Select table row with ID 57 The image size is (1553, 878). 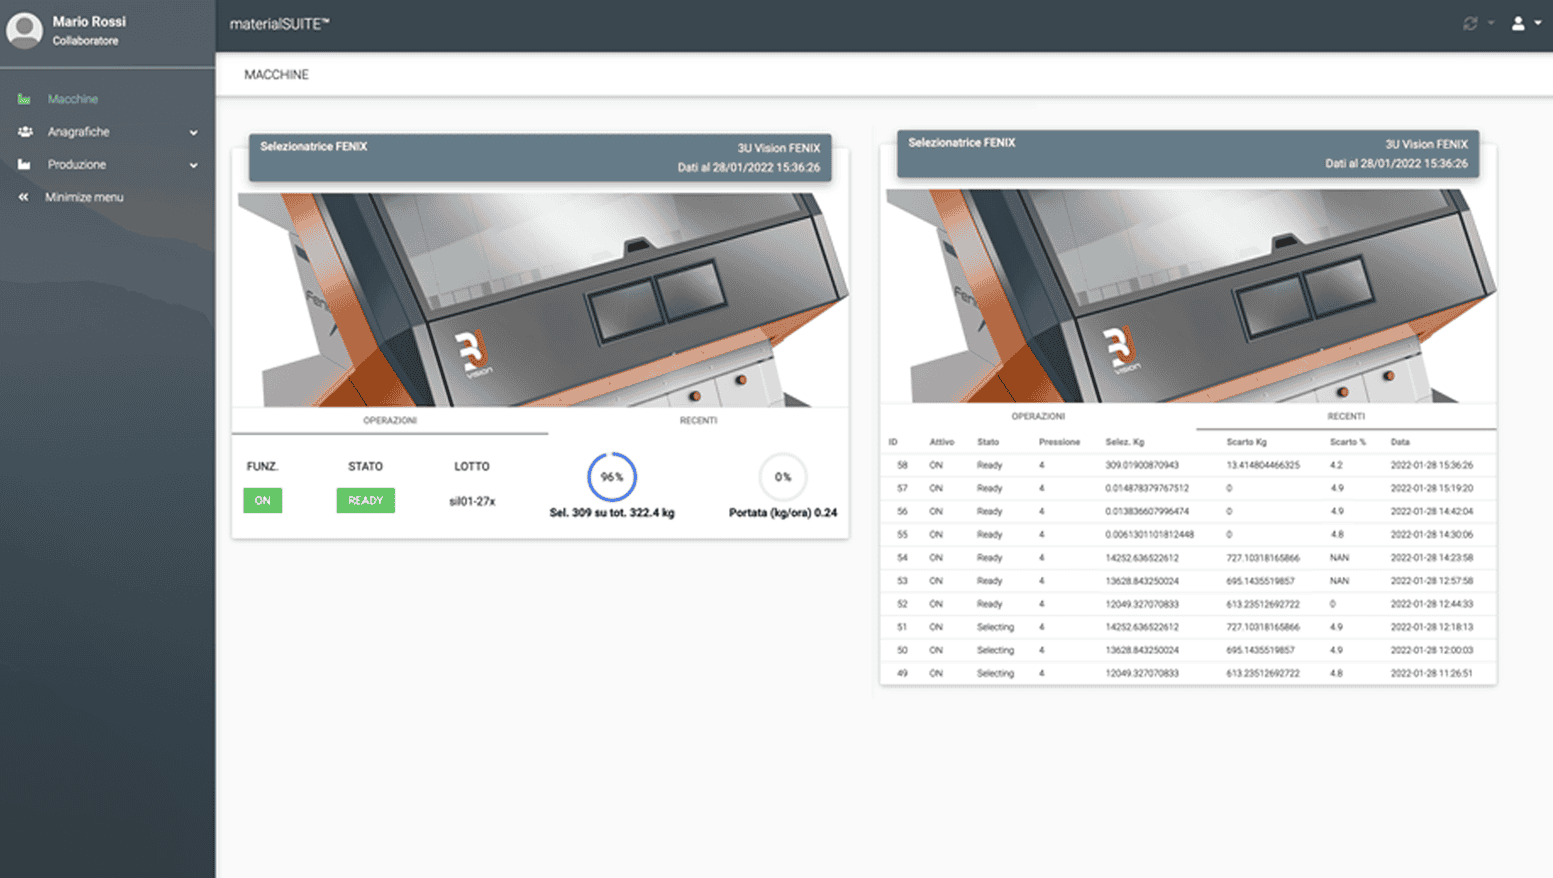(x=1188, y=488)
